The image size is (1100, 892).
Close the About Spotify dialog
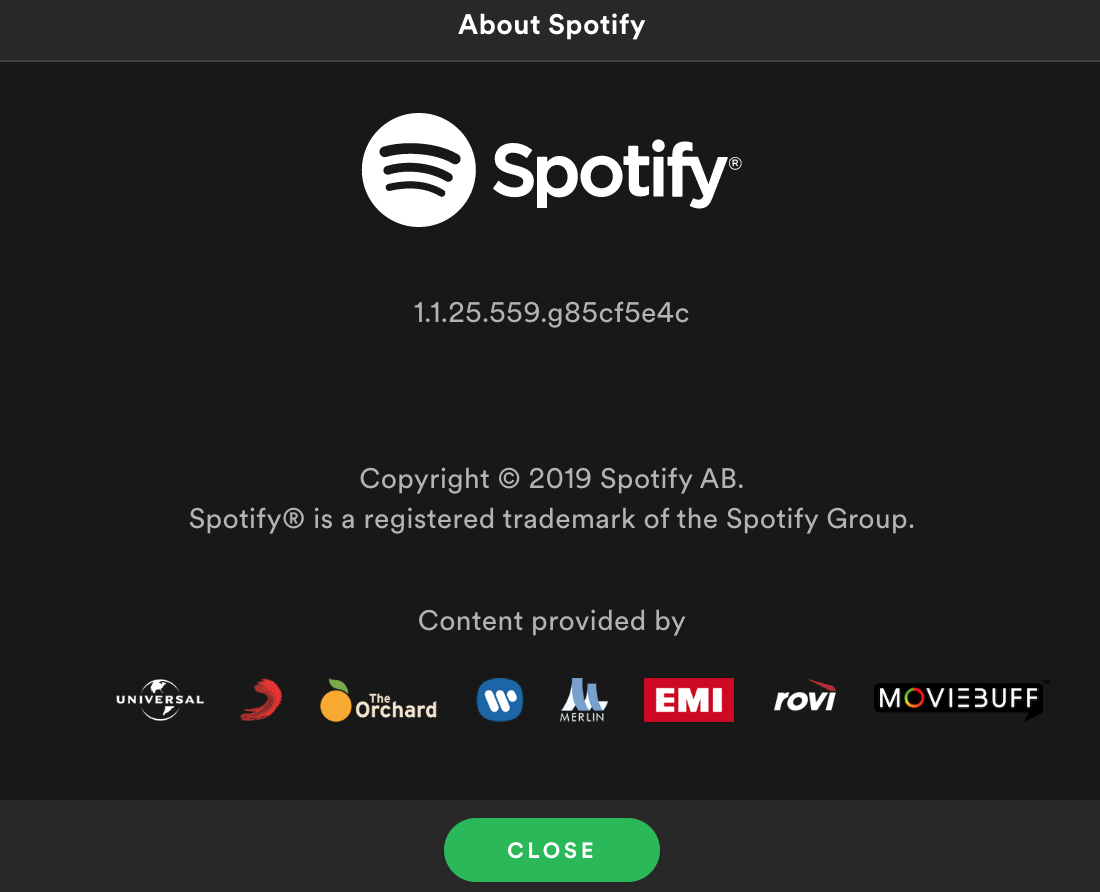point(551,850)
